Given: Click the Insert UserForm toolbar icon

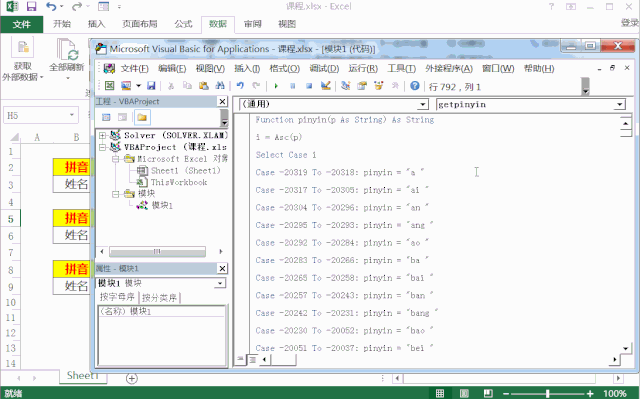Looking at the screenshot, I should (x=126, y=86).
